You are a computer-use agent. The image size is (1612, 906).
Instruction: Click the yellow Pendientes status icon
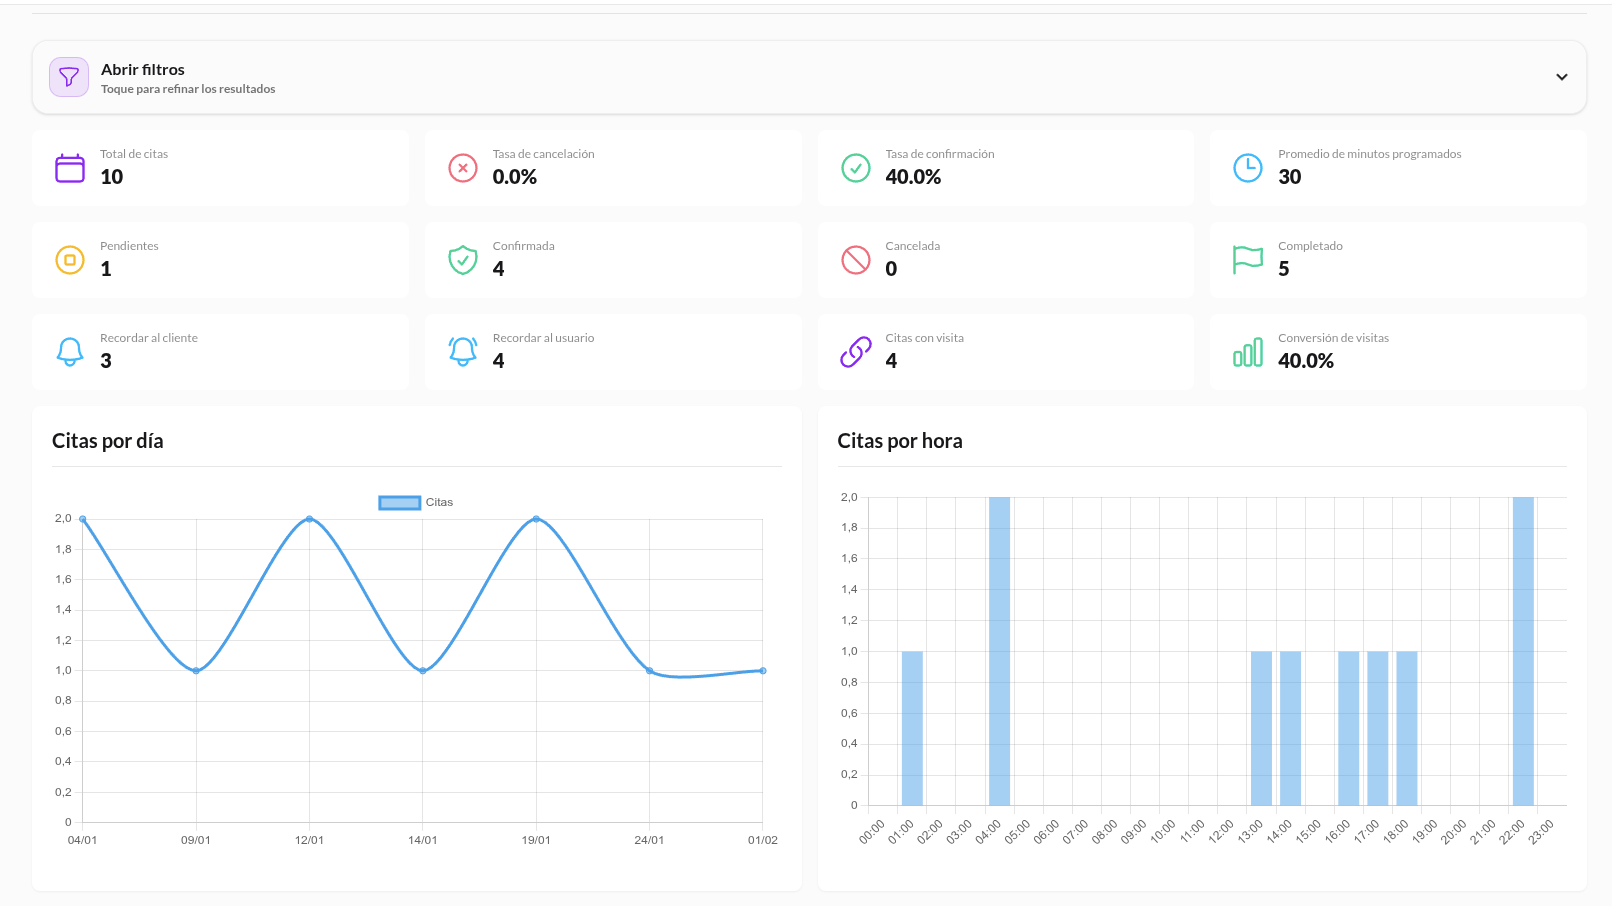point(69,260)
